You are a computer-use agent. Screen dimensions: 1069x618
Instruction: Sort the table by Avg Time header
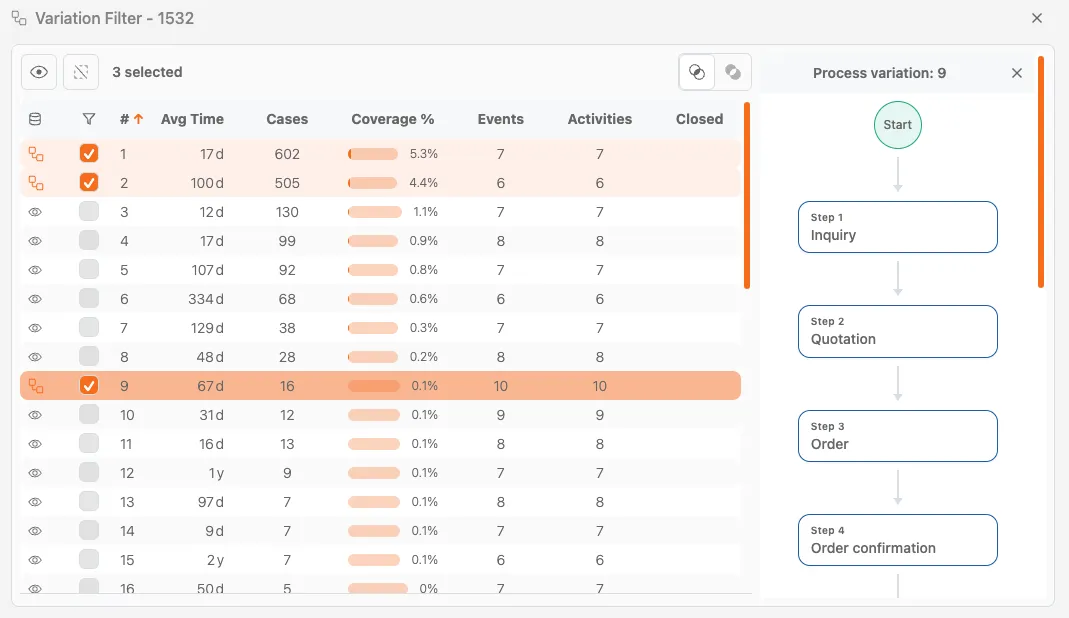click(192, 119)
